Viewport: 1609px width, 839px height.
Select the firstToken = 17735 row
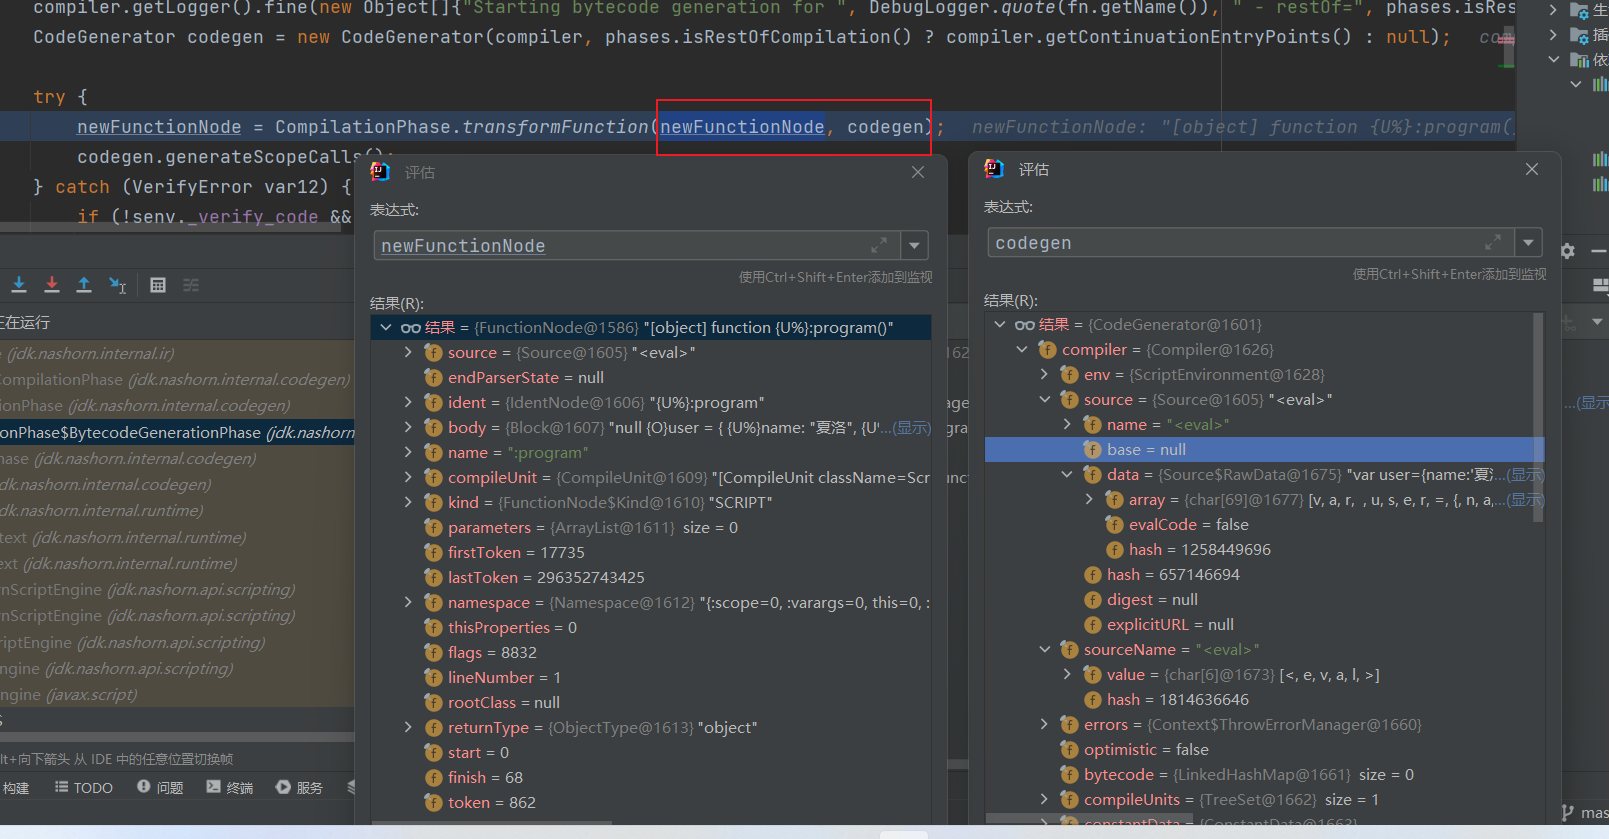[x=651, y=552]
